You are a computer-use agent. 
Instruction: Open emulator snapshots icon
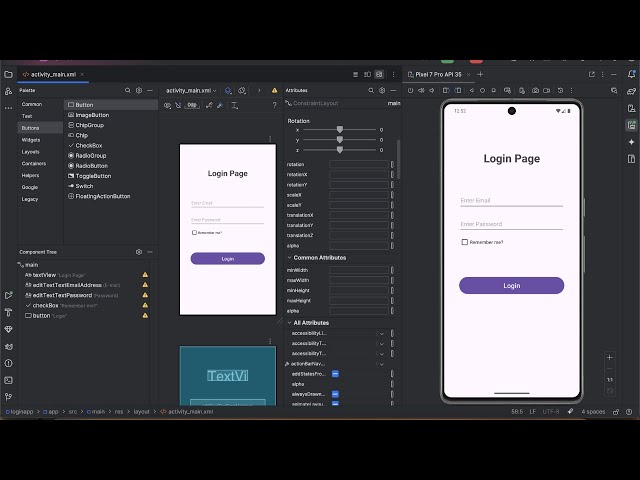[x=560, y=90]
